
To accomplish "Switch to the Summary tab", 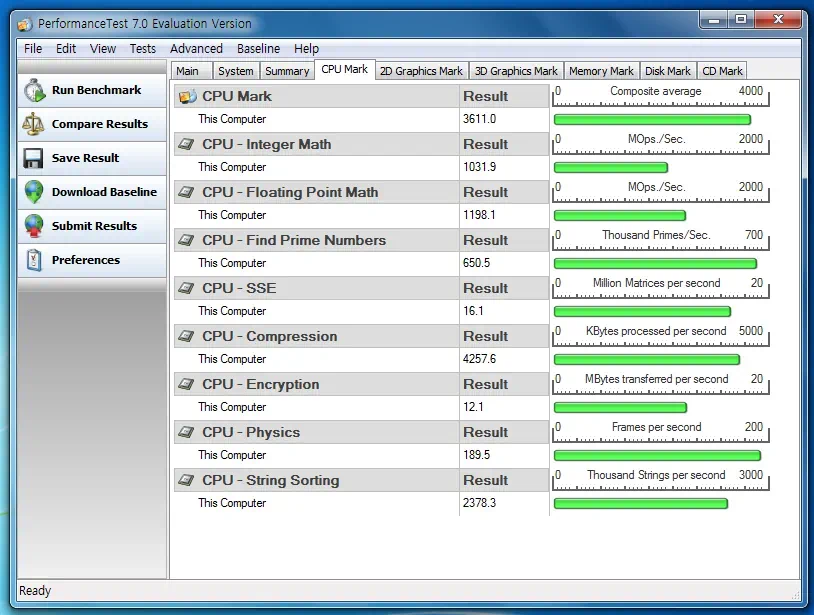I will pyautogui.click(x=287, y=70).
